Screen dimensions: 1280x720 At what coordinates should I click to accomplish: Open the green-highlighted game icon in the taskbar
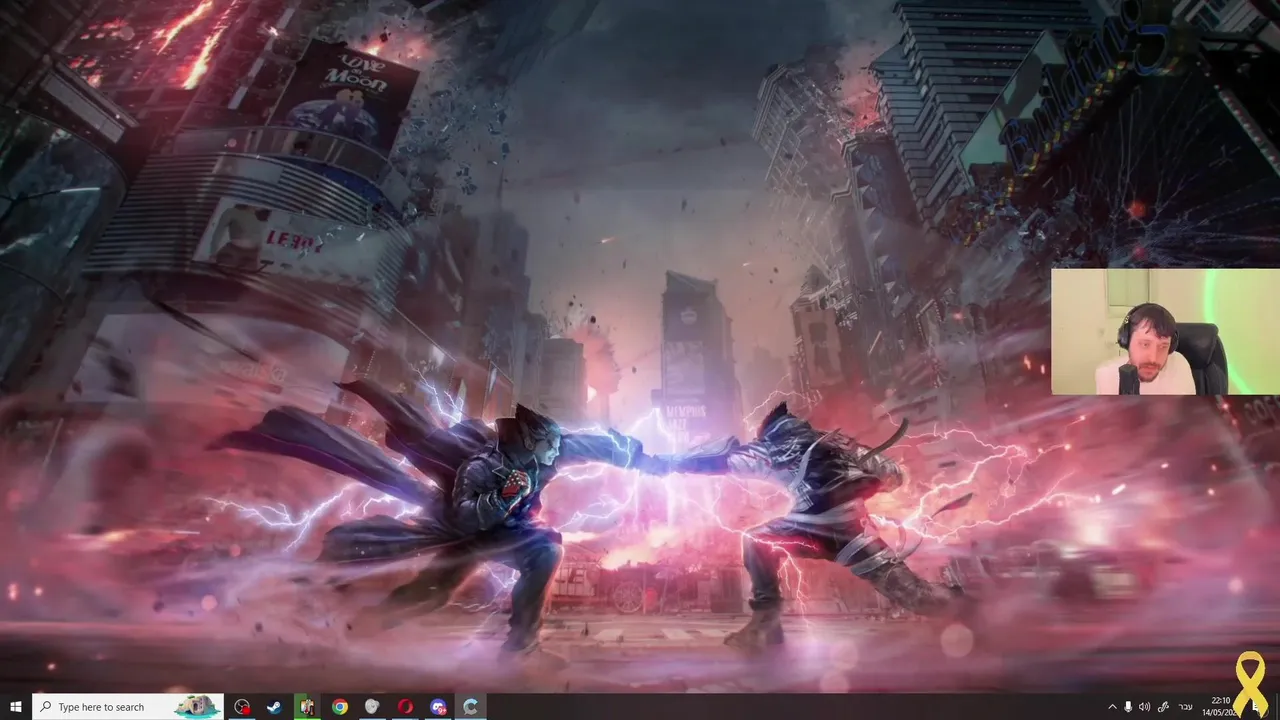(x=307, y=707)
